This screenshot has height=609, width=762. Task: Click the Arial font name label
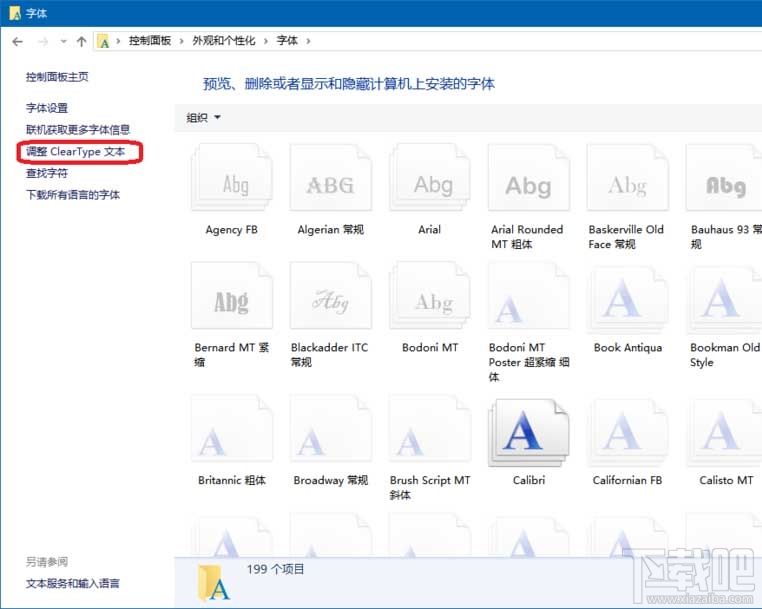(x=430, y=229)
